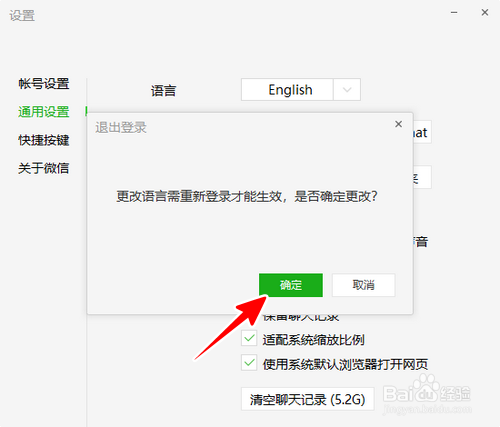Confirm the language change with 确定

[291, 285]
